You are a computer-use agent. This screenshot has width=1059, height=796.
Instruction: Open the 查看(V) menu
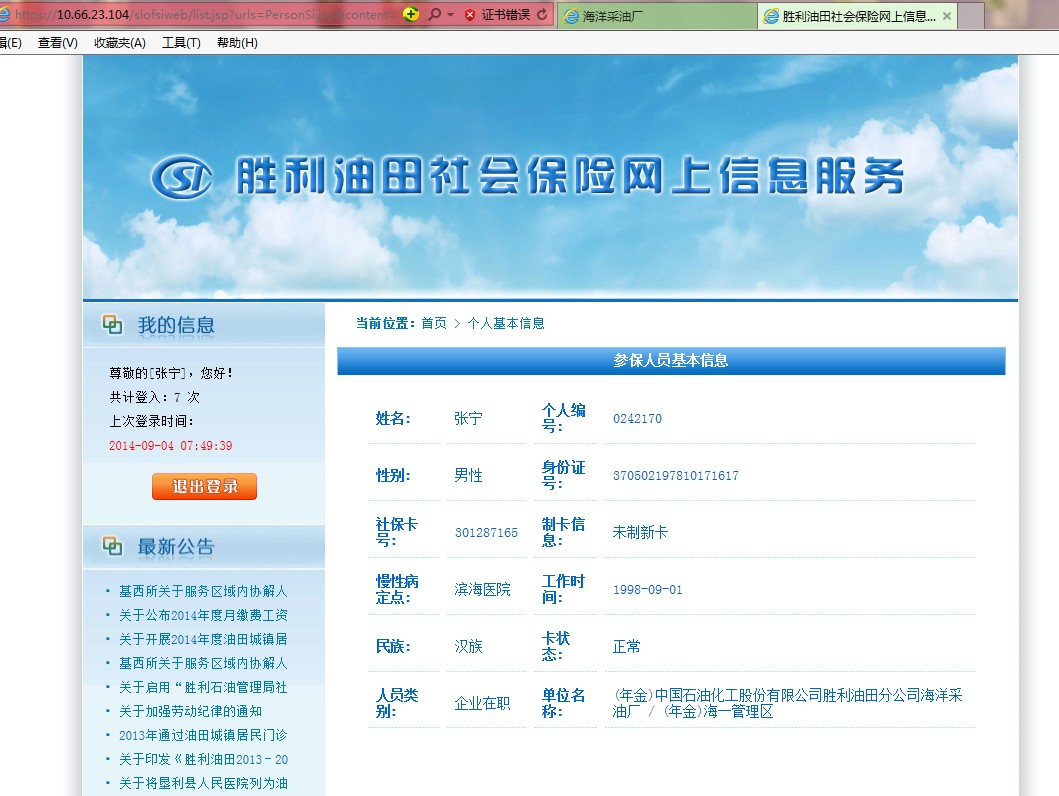57,42
